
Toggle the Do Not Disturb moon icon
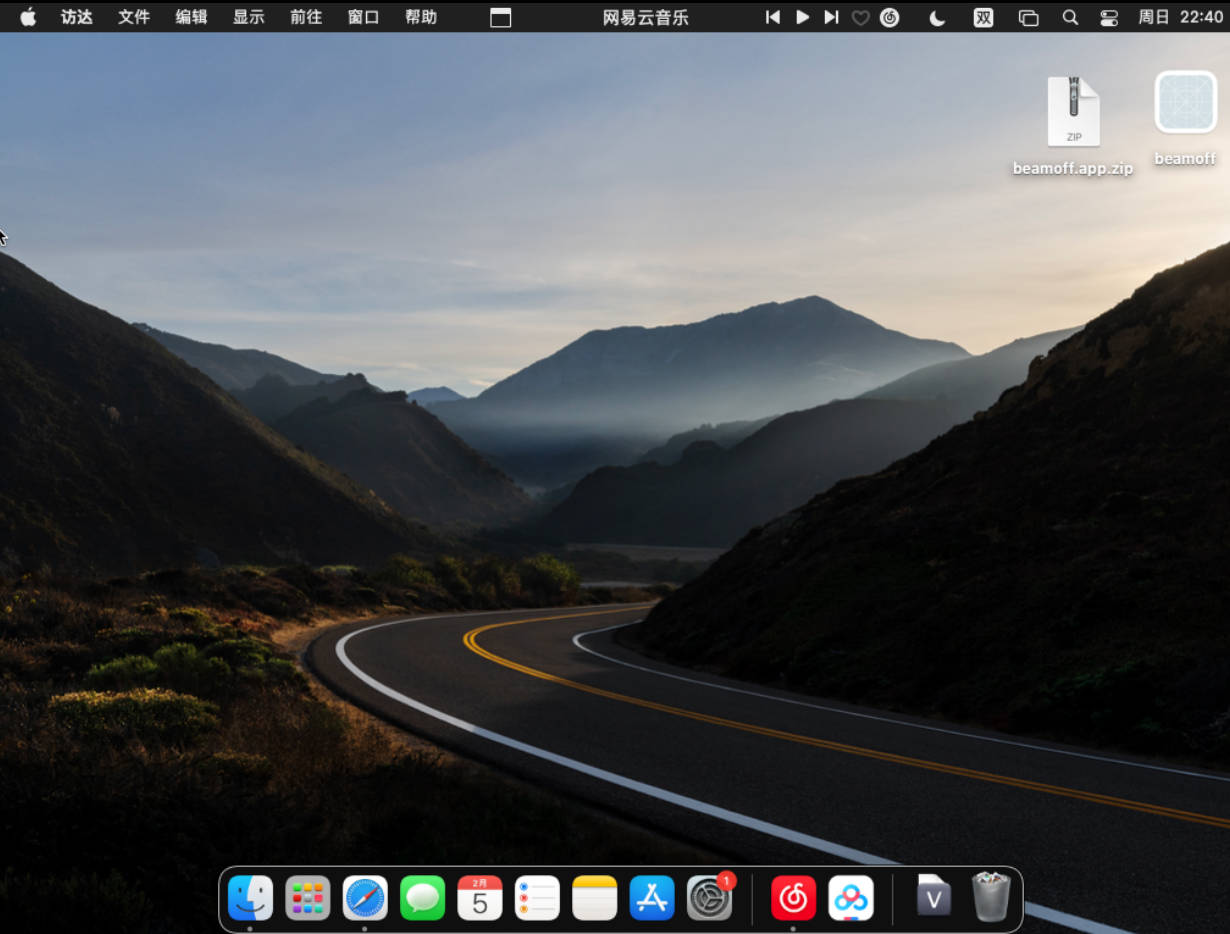[x=937, y=17]
